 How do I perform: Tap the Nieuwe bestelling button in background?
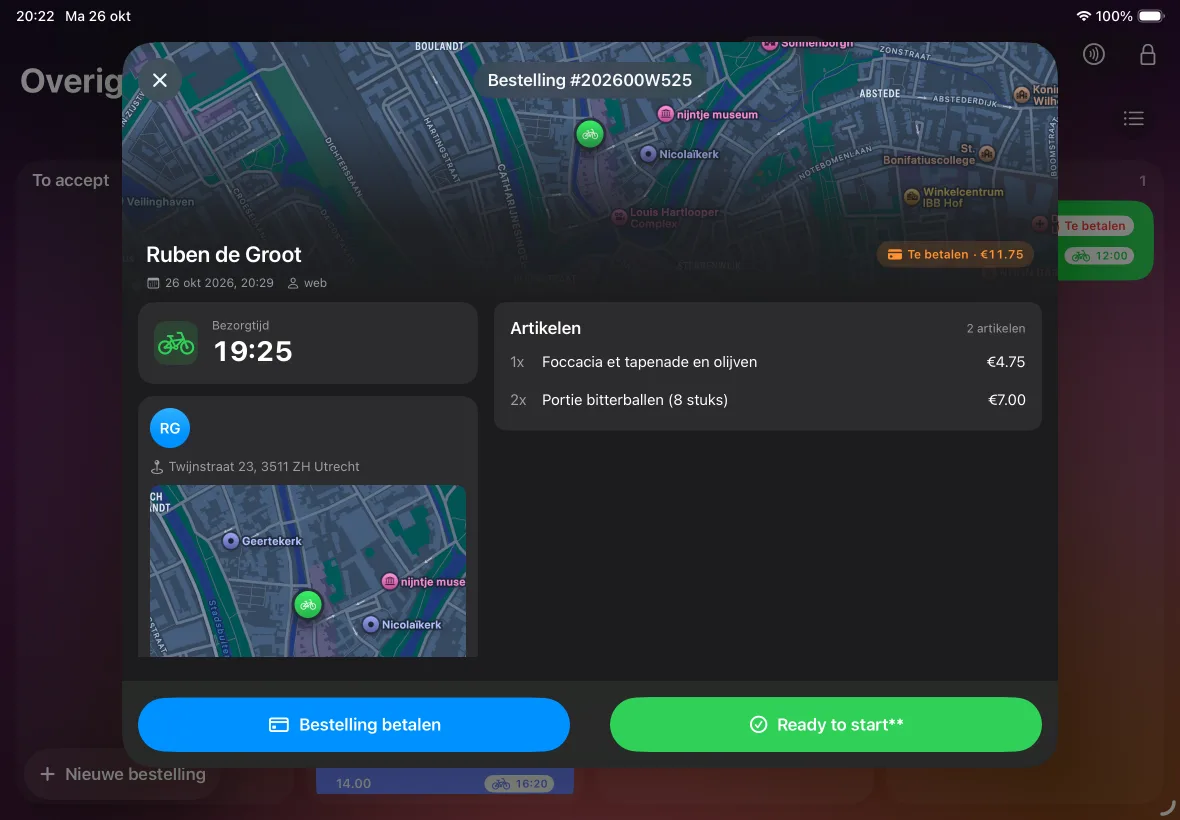point(123,774)
